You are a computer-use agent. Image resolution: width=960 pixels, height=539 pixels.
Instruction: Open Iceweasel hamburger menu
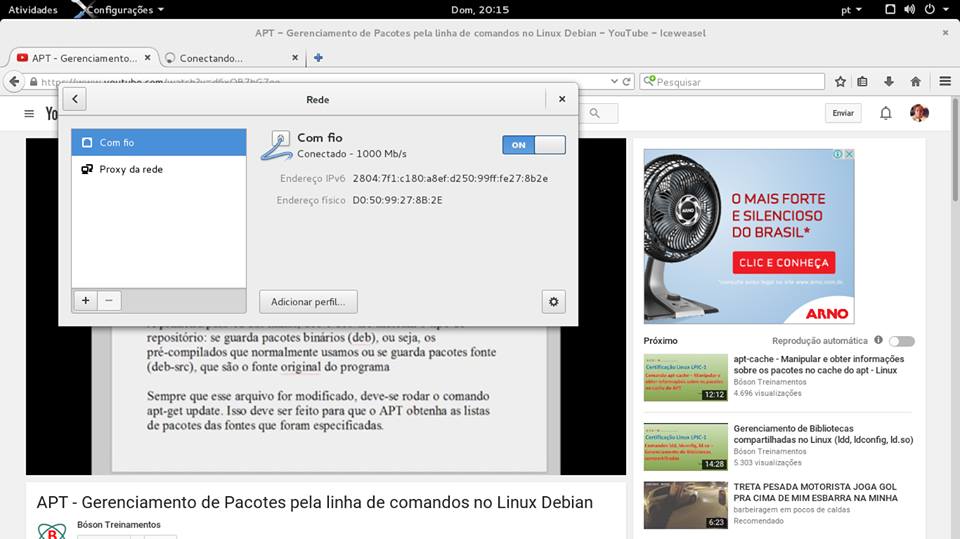tap(945, 81)
